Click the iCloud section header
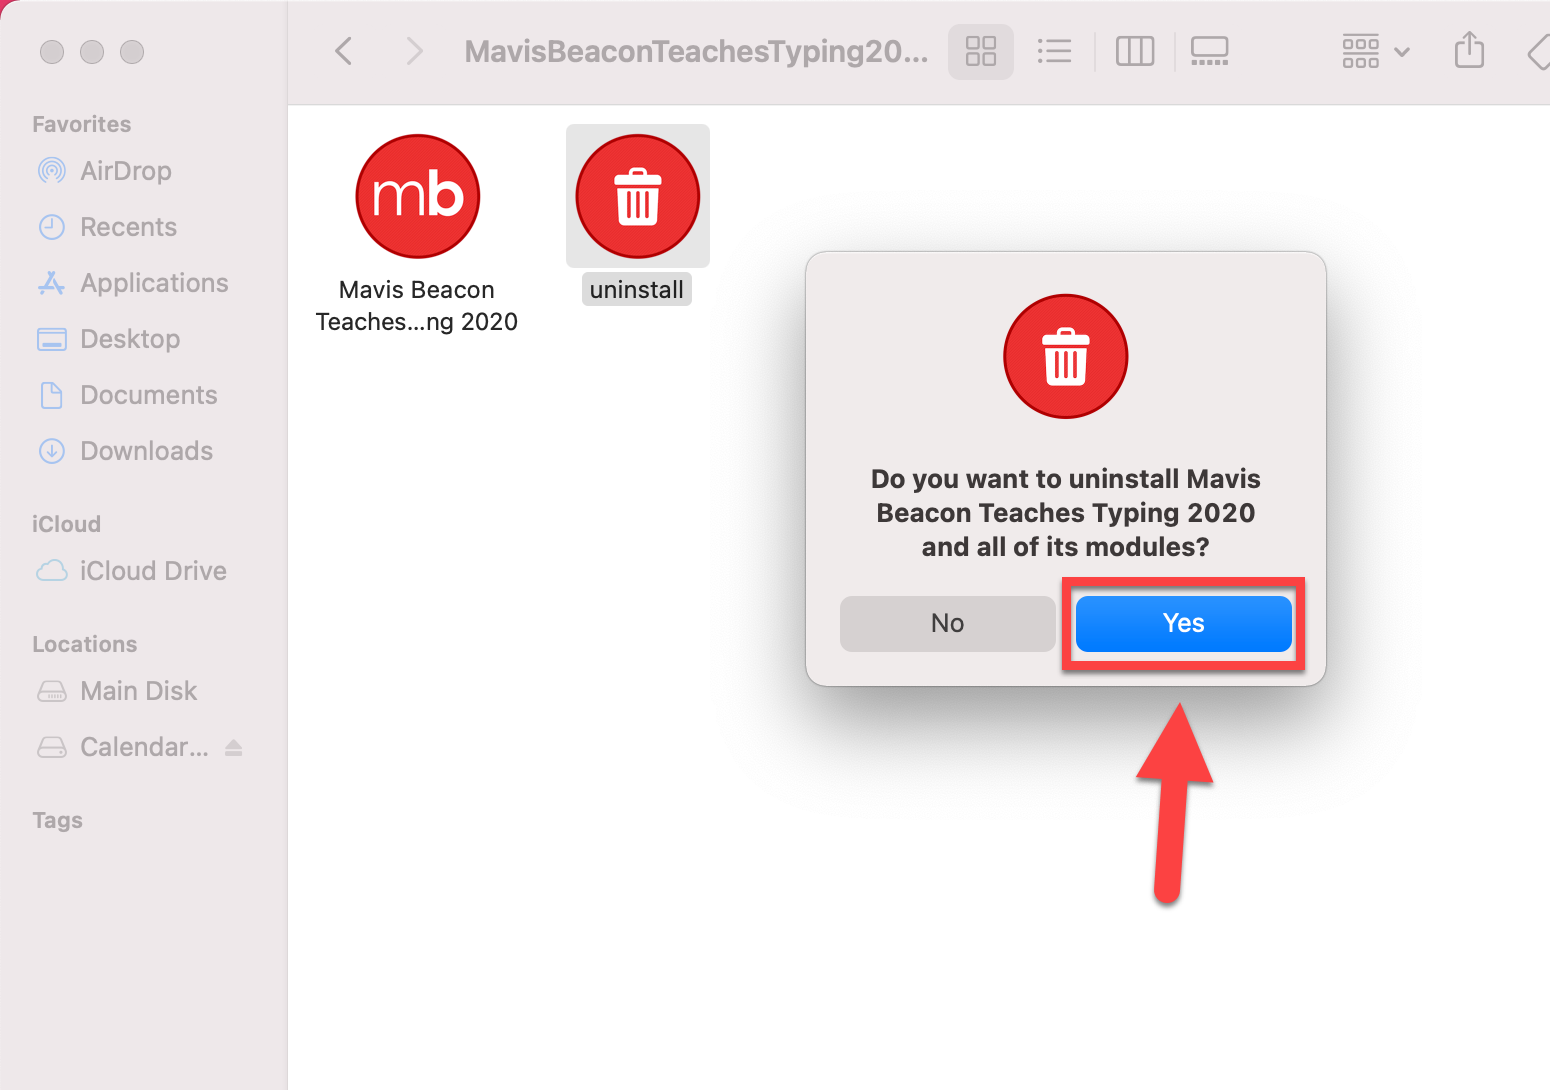 (66, 524)
